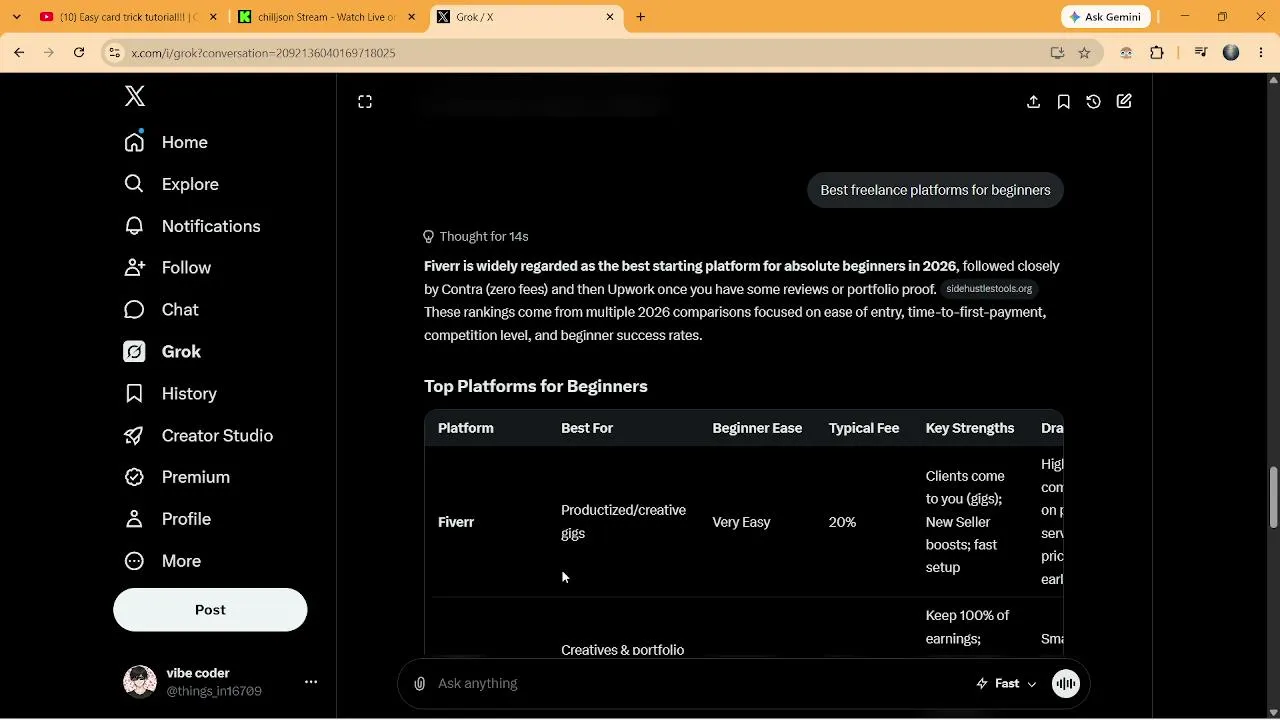Click the "Fiverr" table cell

coord(456,522)
